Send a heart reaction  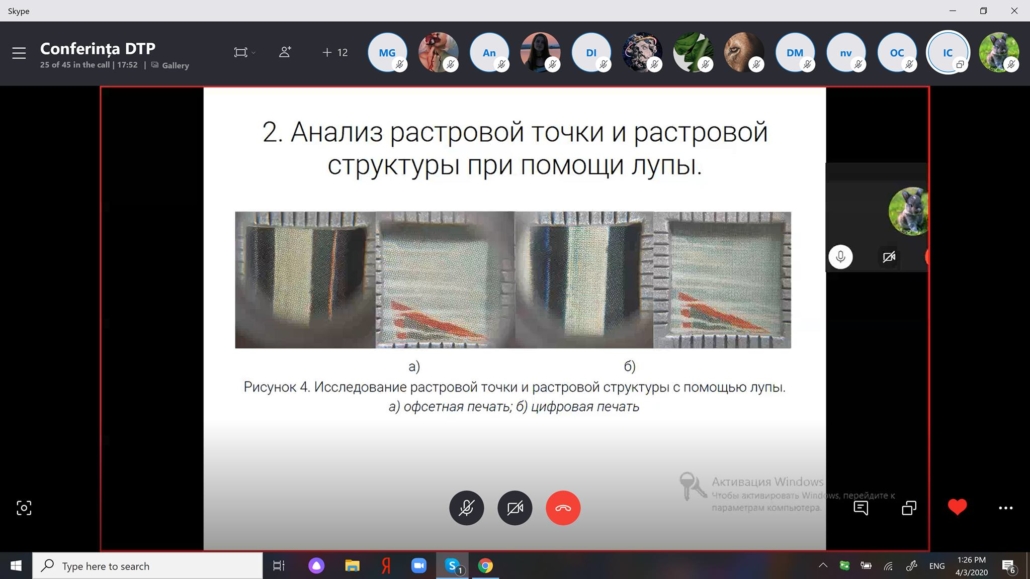957,507
